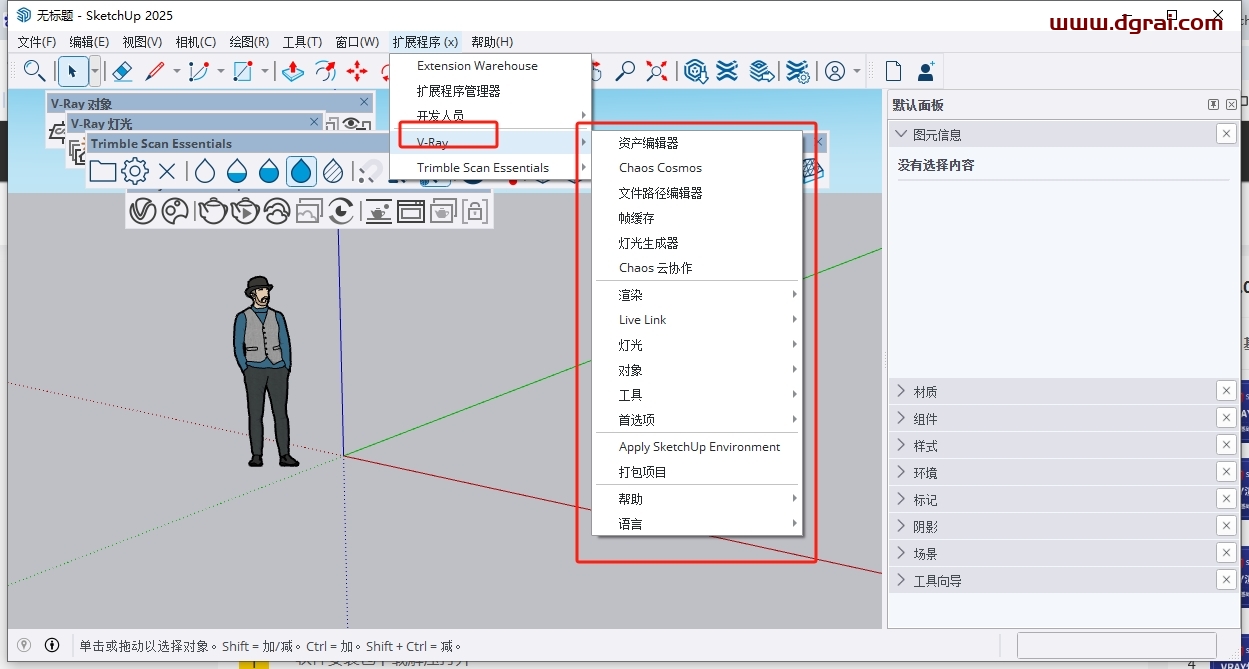1249x669 pixels.
Task: Open Scan Essentials settings gear
Action: [135, 171]
